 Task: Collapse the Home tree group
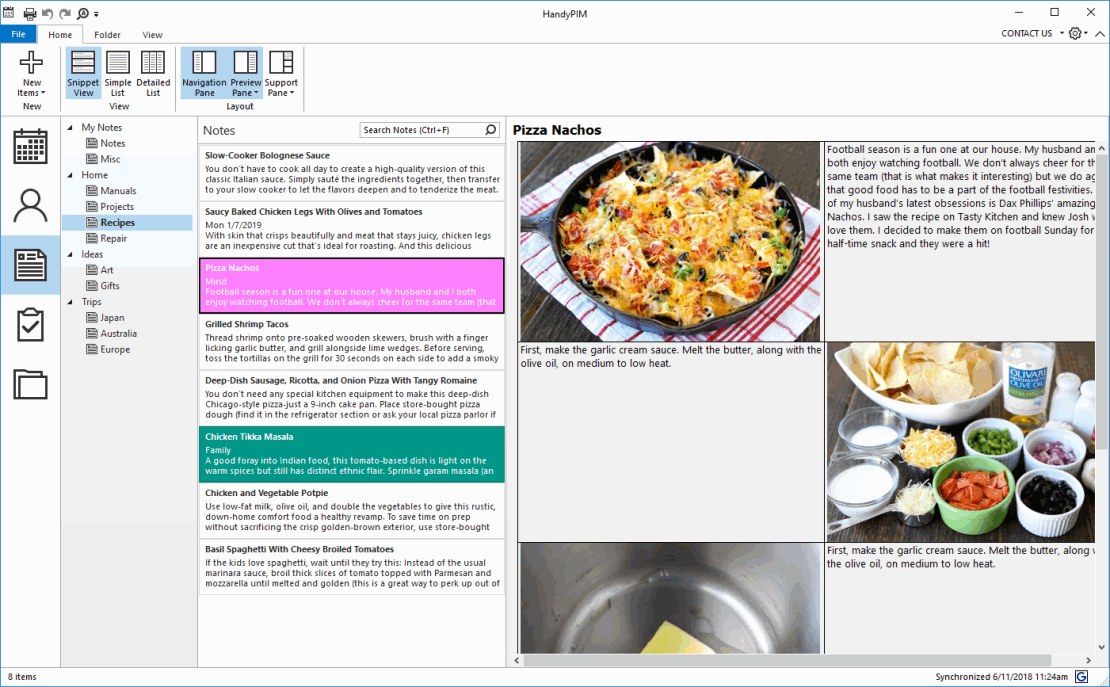point(70,175)
